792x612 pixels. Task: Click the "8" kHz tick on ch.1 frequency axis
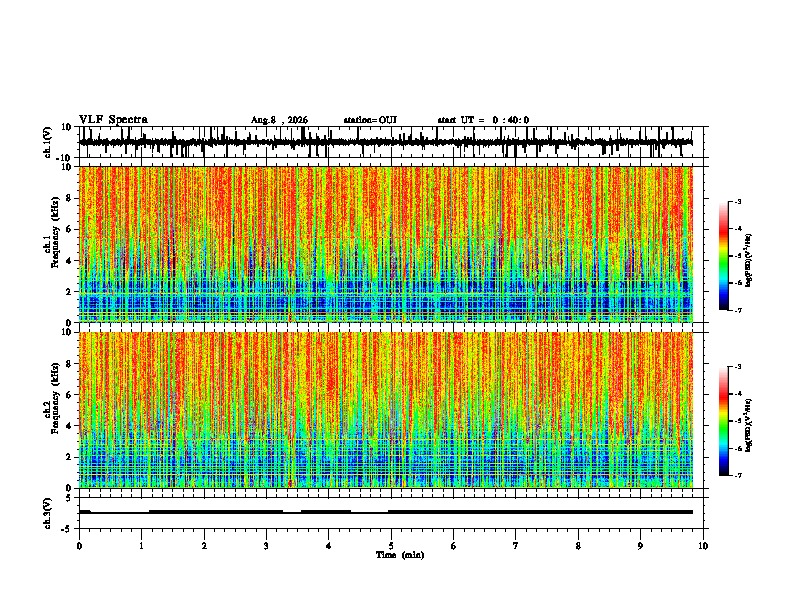tap(68, 198)
